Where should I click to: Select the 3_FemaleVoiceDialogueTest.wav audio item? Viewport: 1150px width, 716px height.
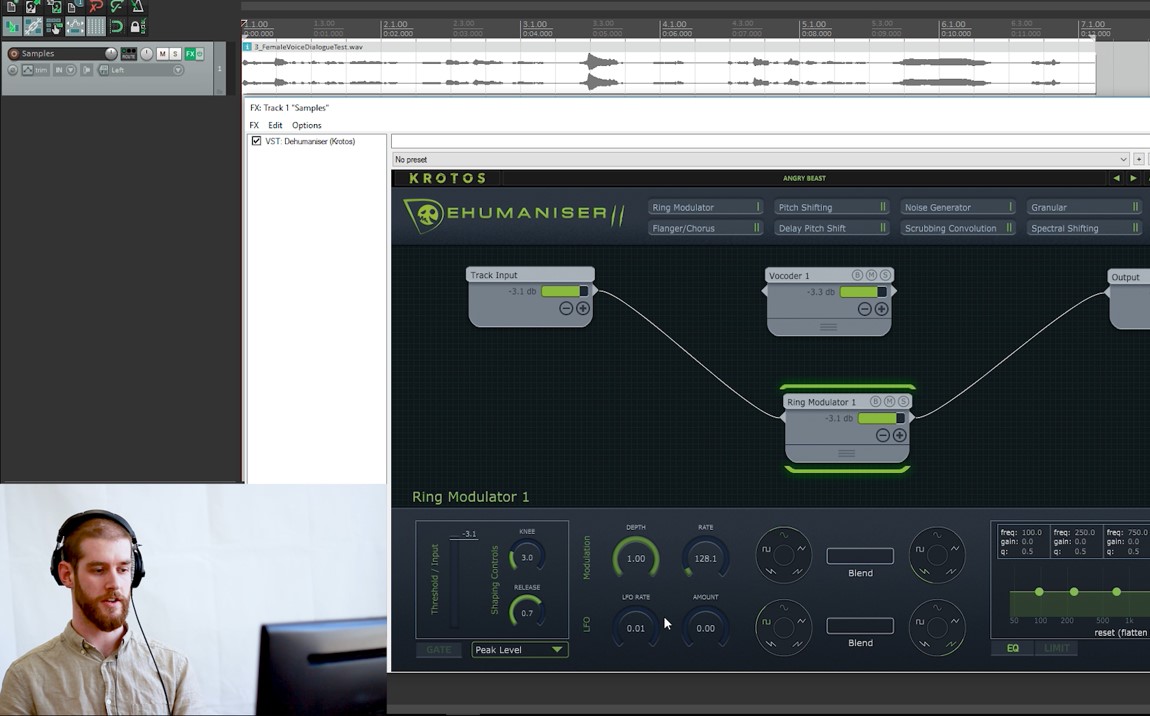click(669, 67)
